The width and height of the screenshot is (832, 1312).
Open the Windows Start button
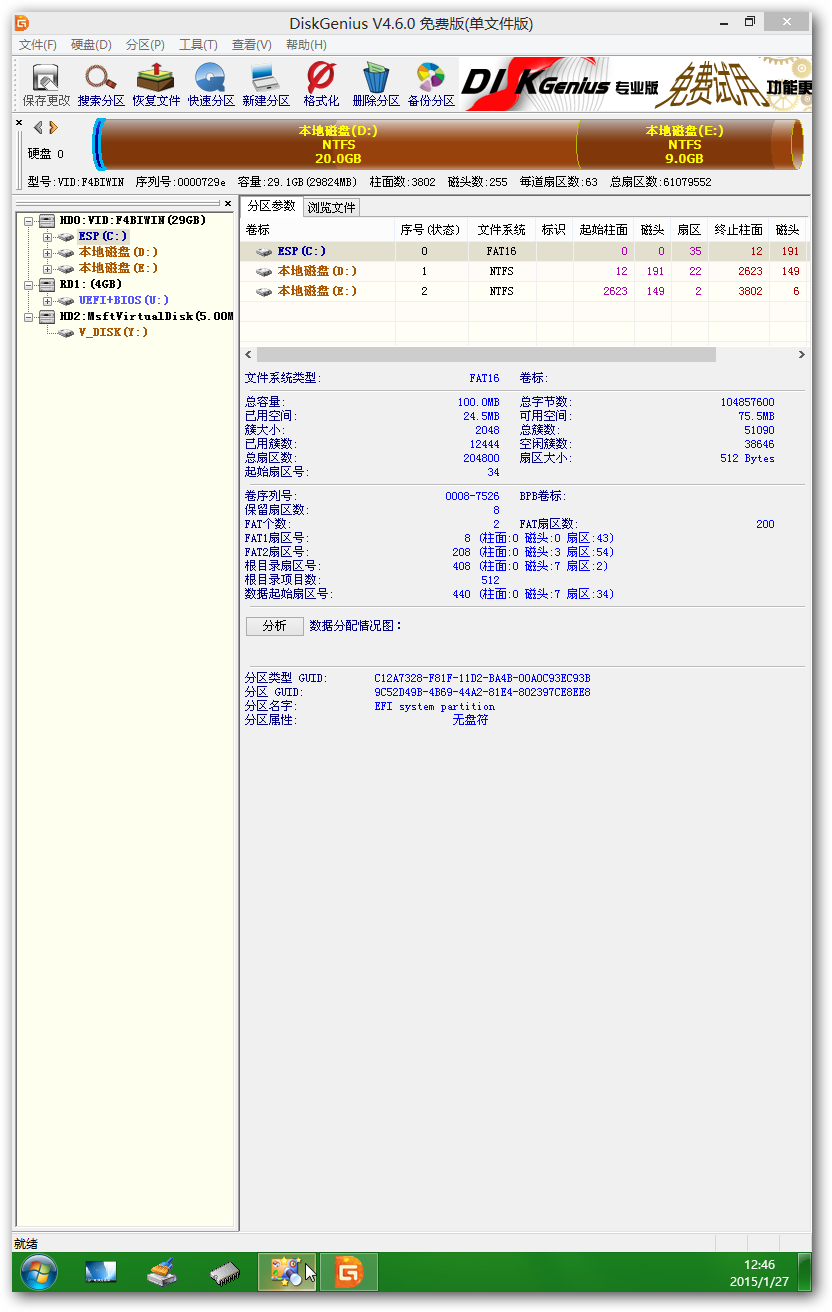39,1272
